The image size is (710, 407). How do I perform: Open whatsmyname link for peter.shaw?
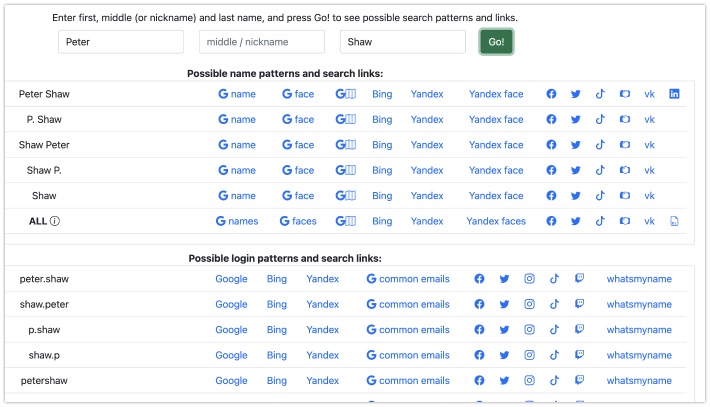tap(639, 279)
